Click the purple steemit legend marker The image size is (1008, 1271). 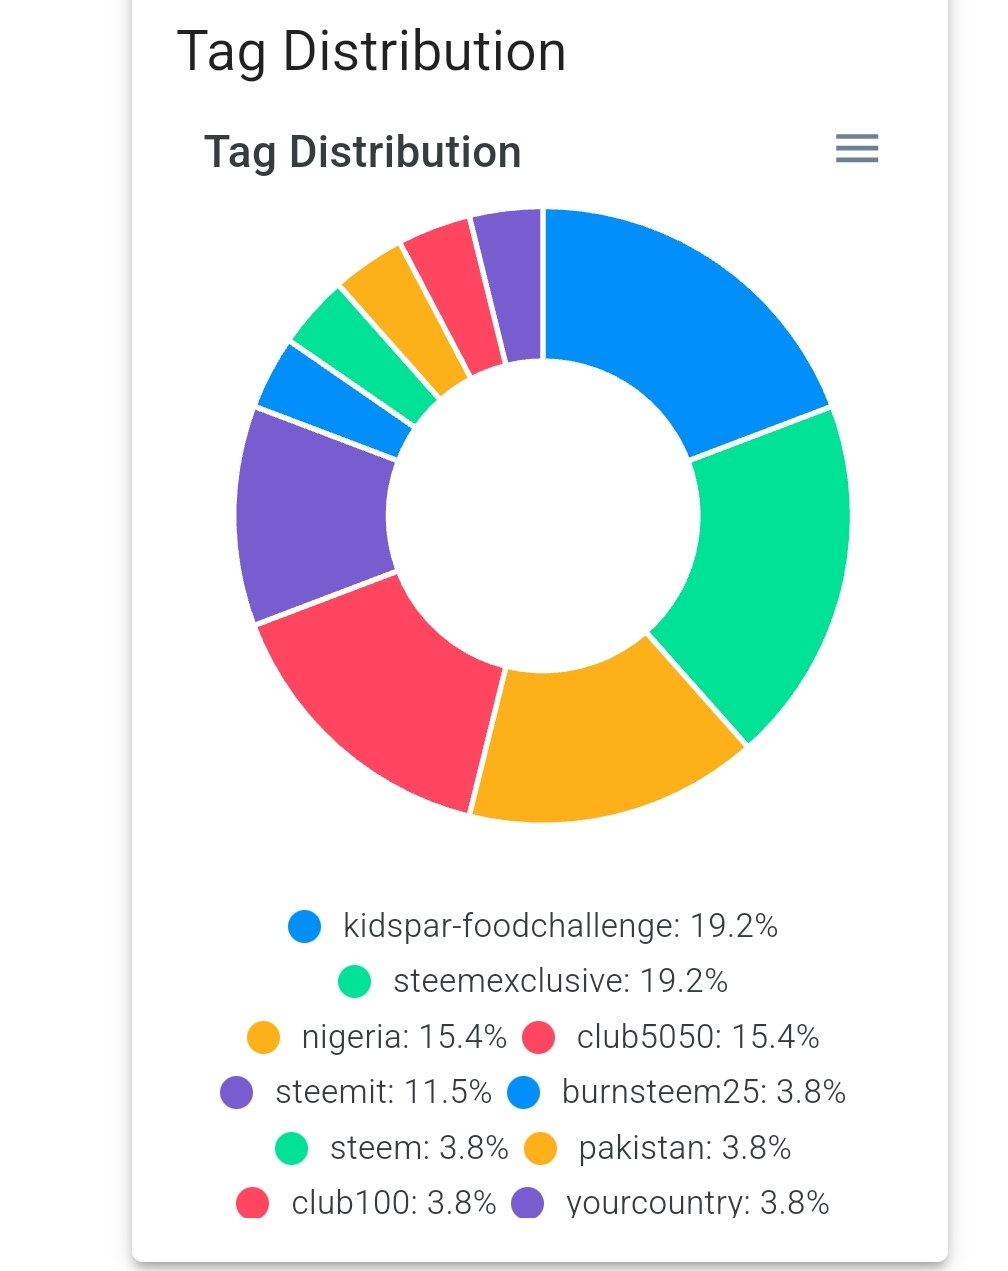(237, 1092)
